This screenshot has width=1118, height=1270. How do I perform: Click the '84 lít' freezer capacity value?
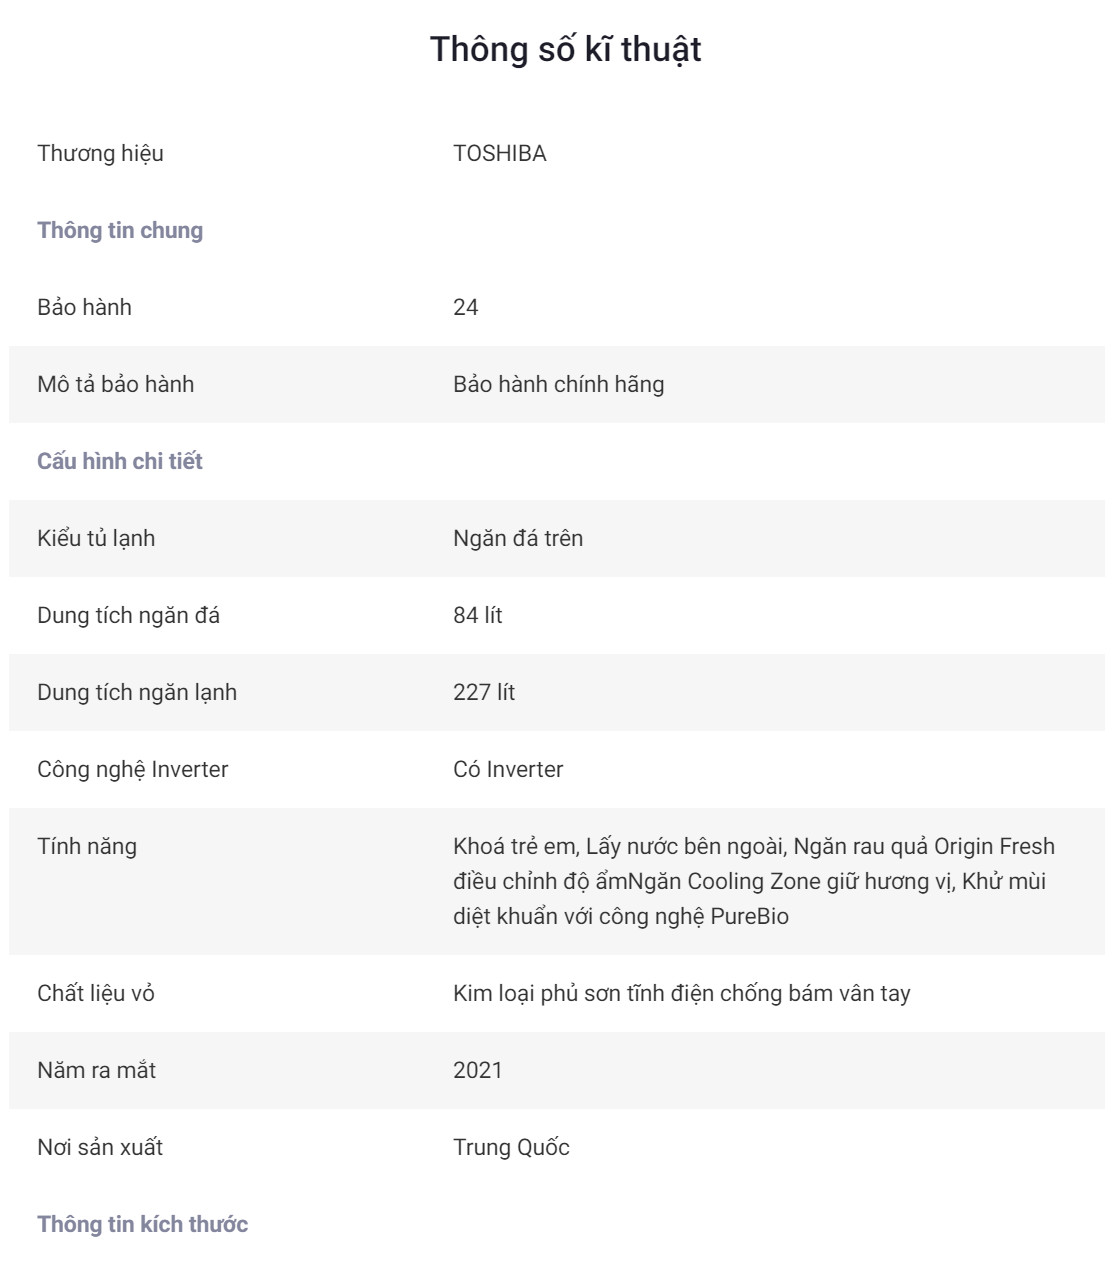pos(477,615)
